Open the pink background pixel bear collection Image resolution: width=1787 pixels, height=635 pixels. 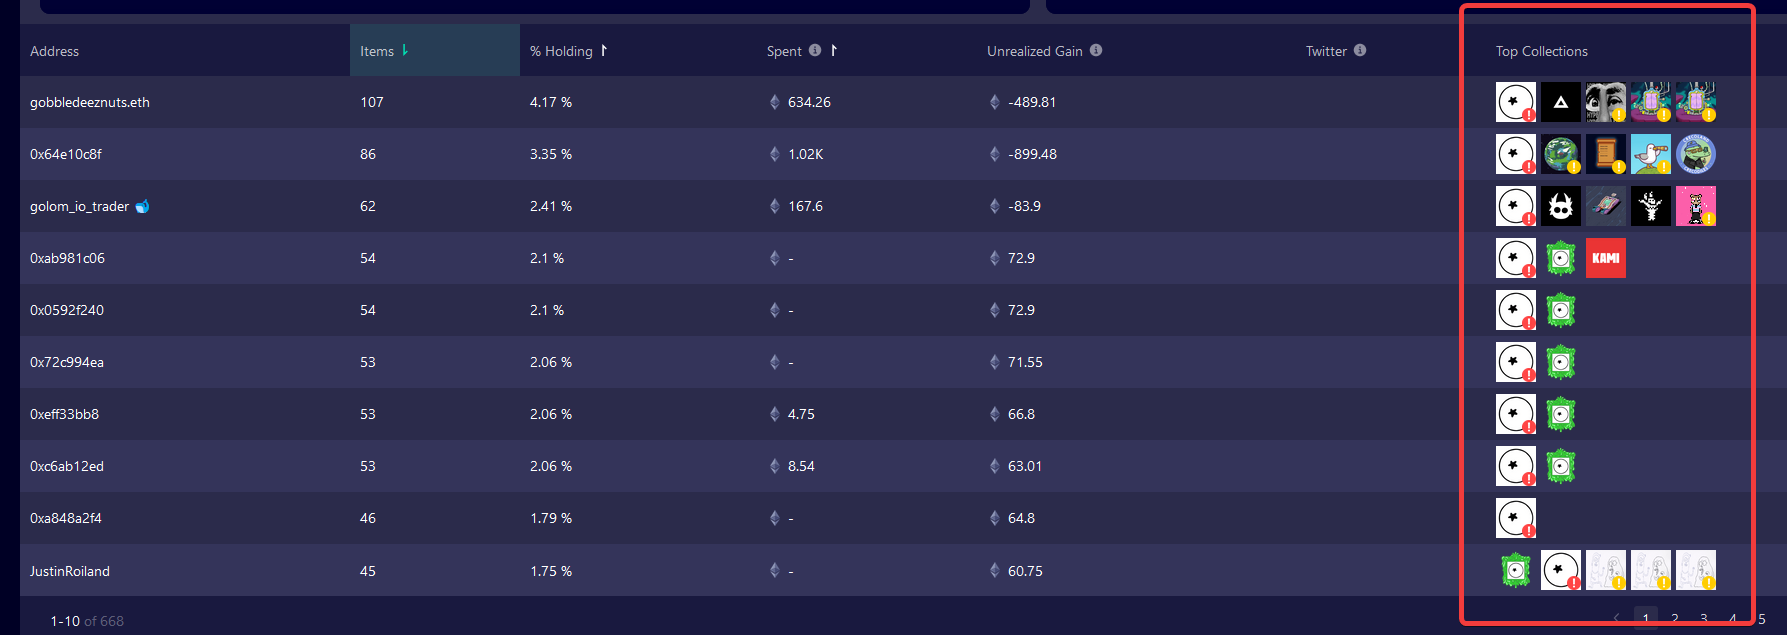click(x=1695, y=206)
